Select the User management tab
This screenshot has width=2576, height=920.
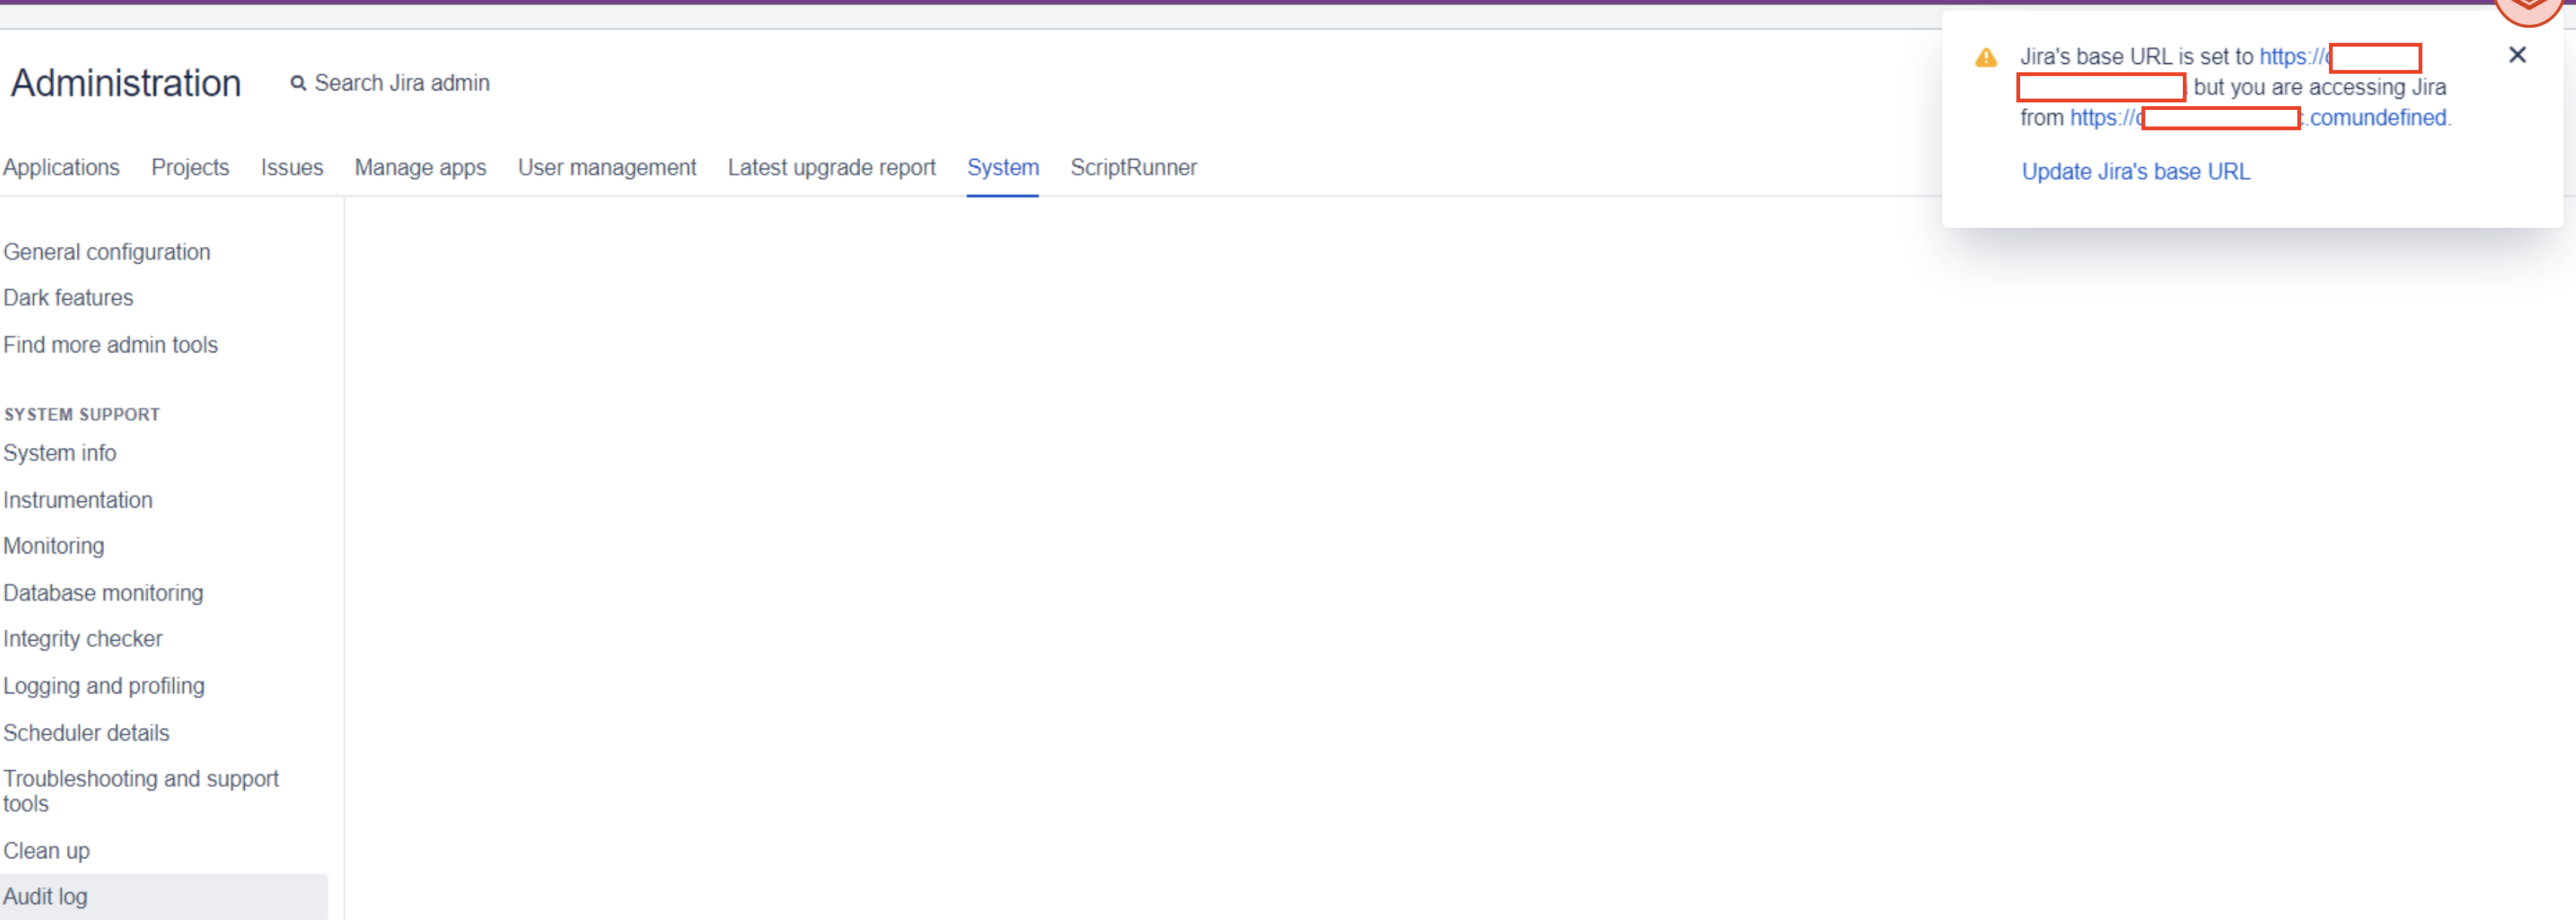tap(607, 167)
